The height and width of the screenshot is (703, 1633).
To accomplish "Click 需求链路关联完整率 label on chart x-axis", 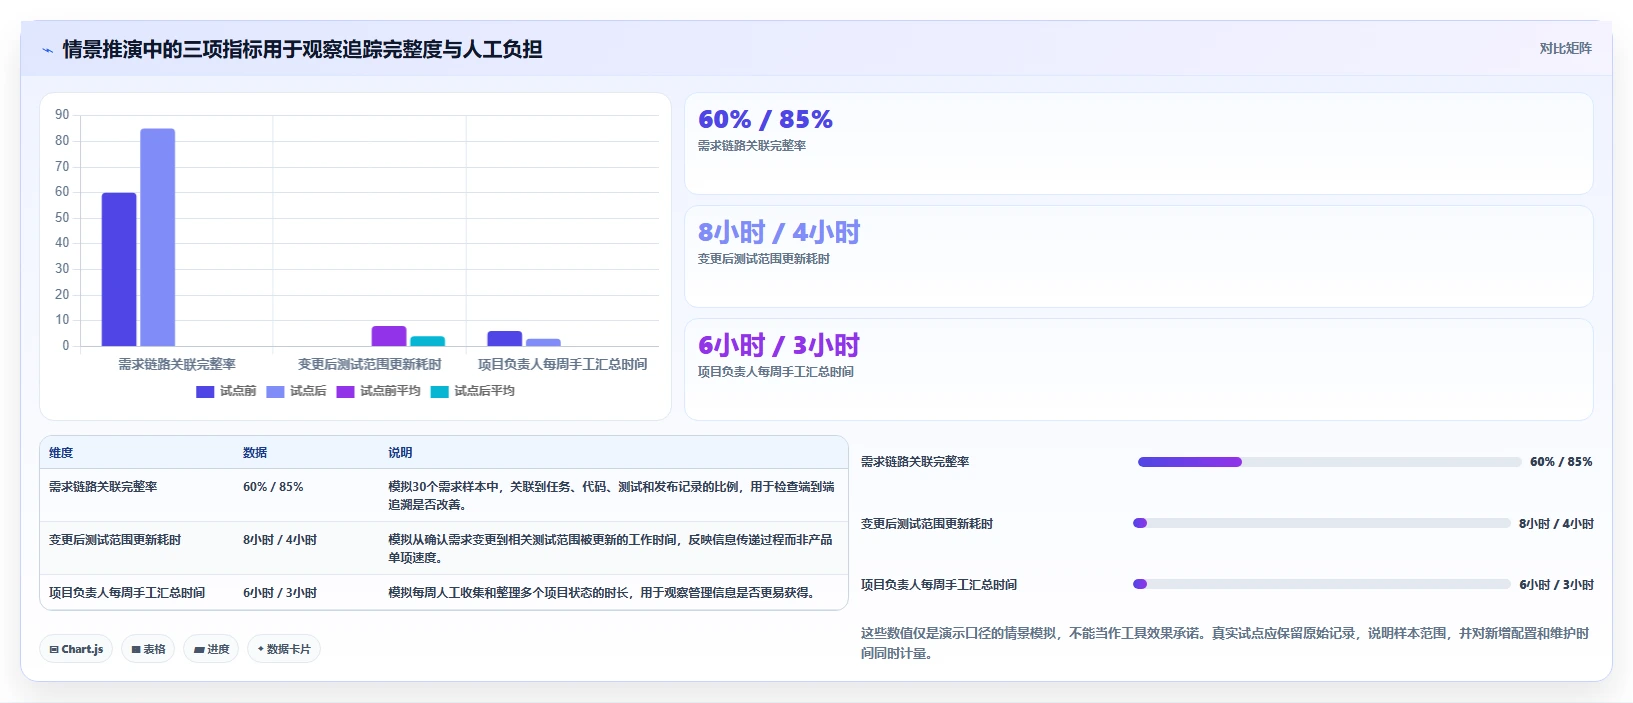I will coord(177,365).
